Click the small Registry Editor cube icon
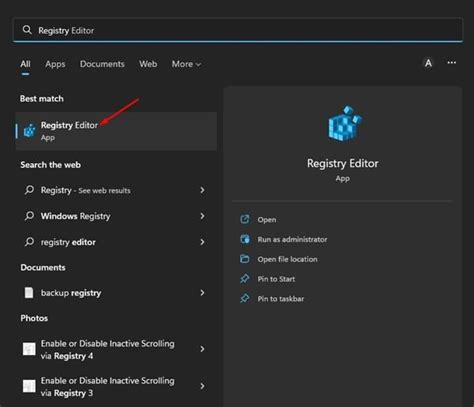The image size is (474, 407). 30,130
